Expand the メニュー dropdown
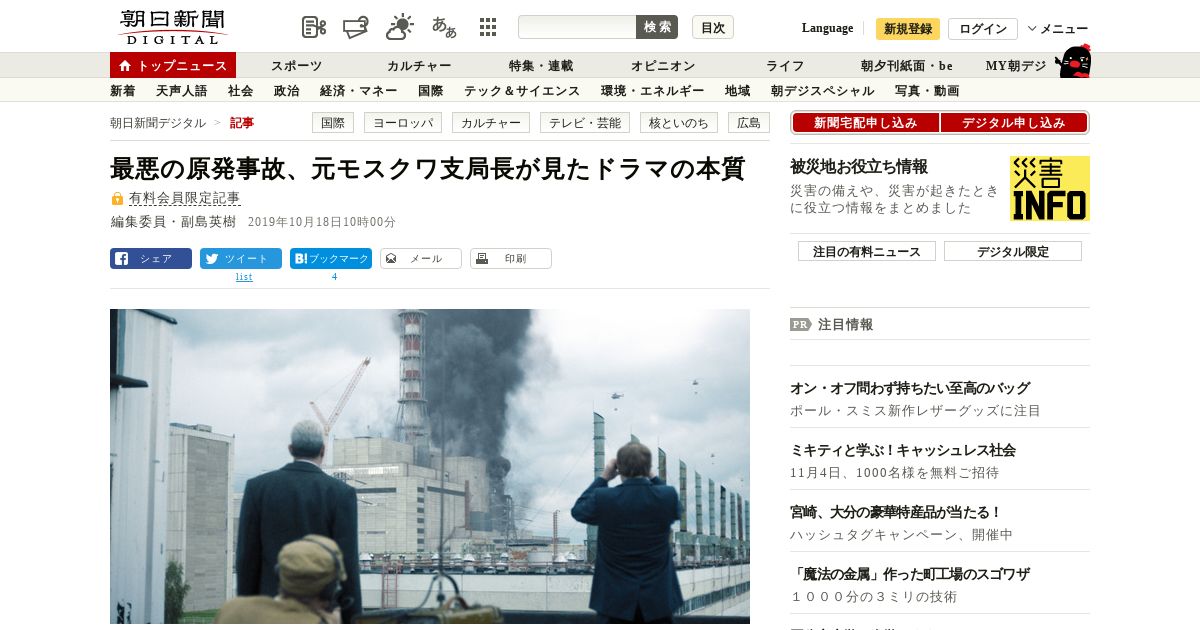 pyautogui.click(x=1058, y=29)
